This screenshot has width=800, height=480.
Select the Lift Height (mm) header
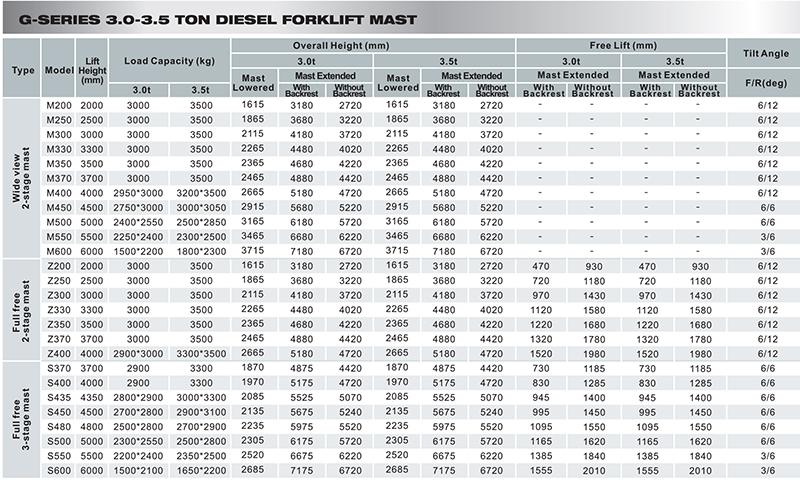click(92, 70)
